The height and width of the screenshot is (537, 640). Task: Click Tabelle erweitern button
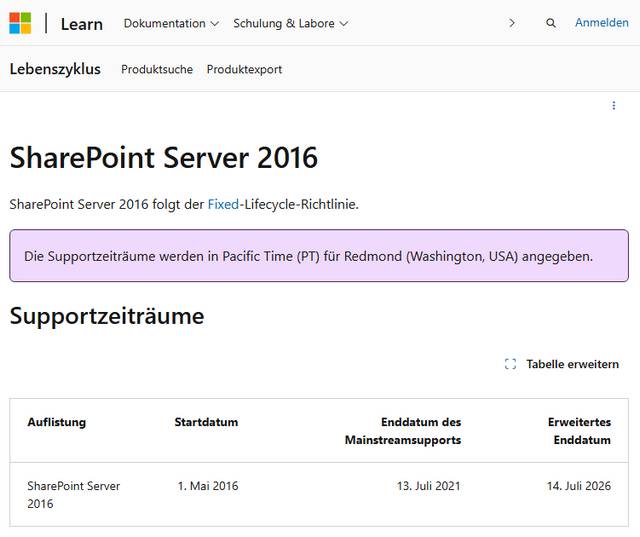tap(562, 364)
